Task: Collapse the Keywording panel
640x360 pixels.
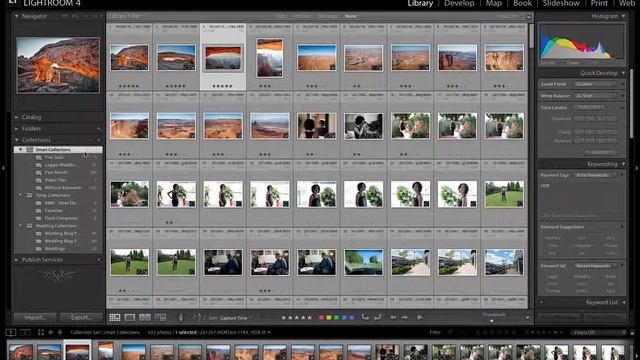Action: click(624, 164)
